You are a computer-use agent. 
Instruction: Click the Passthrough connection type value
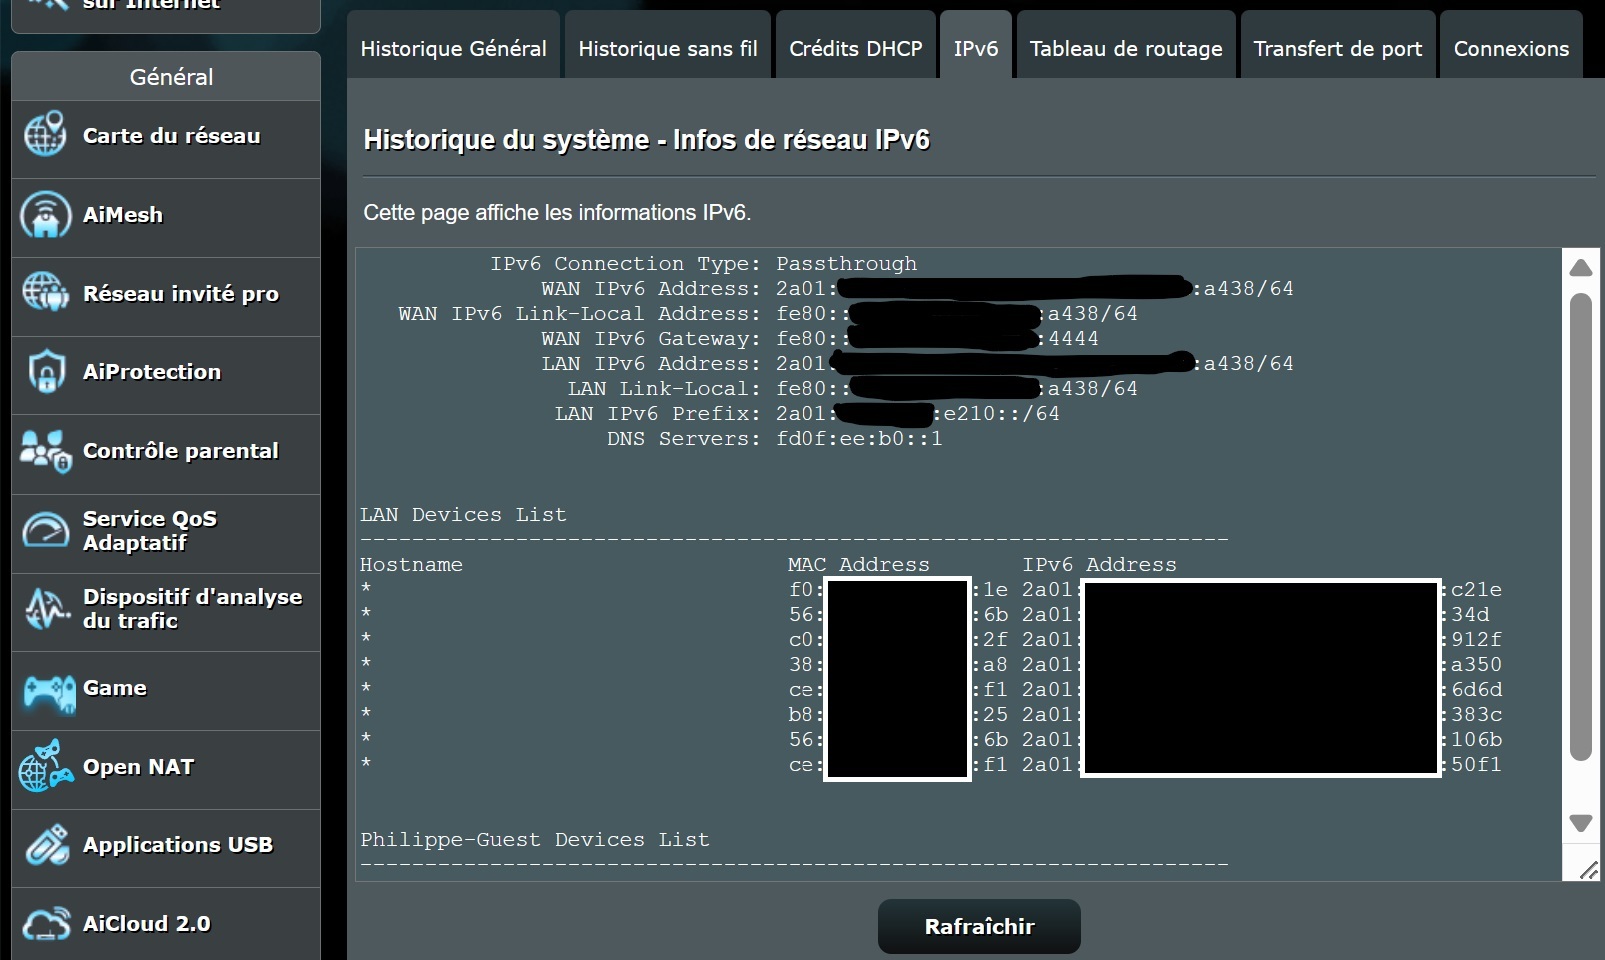point(846,264)
